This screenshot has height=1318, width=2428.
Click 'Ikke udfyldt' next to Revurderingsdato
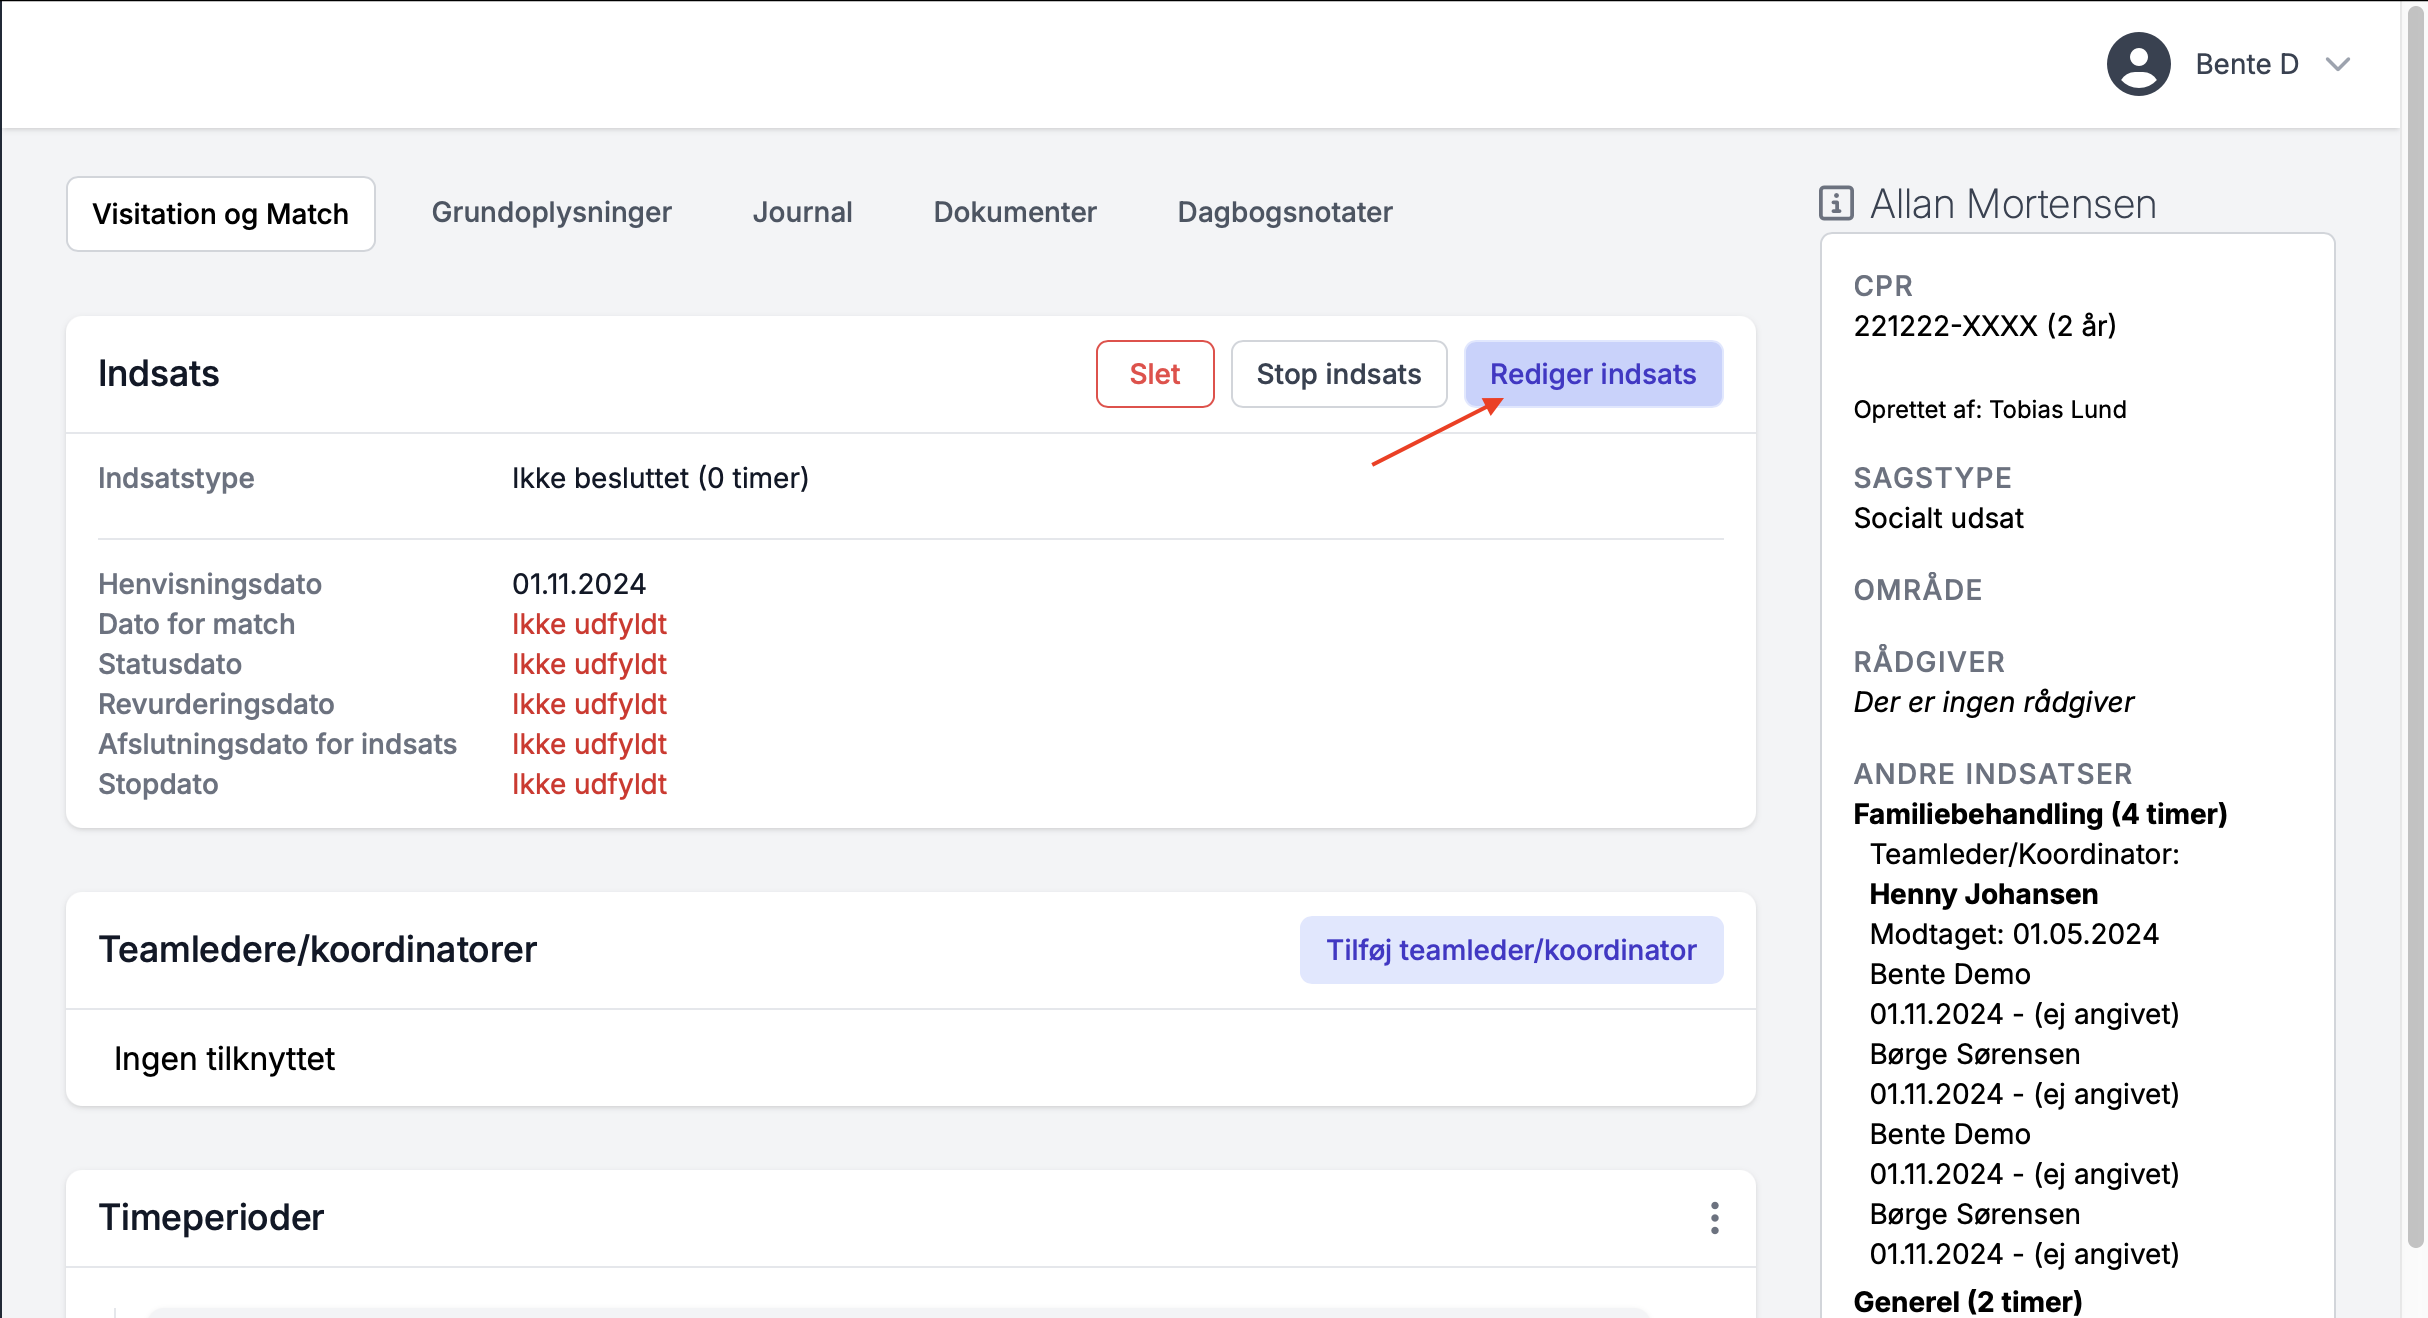[x=589, y=704]
